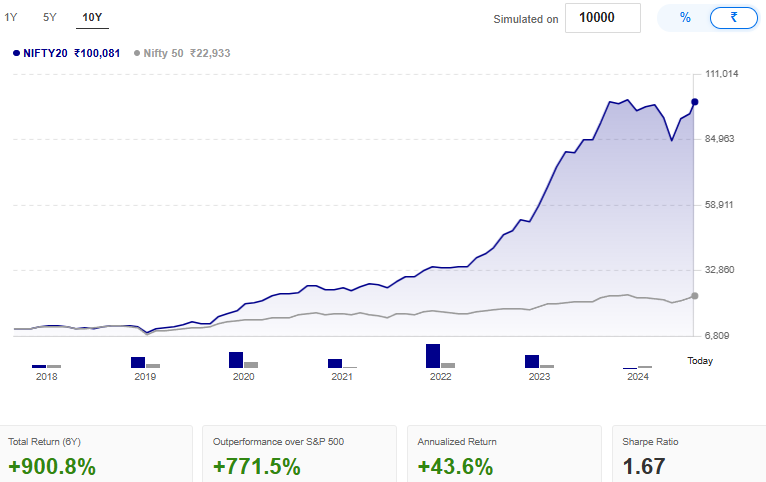Switch to the 1Y time range tab
766x482 pixels.
coord(11,18)
